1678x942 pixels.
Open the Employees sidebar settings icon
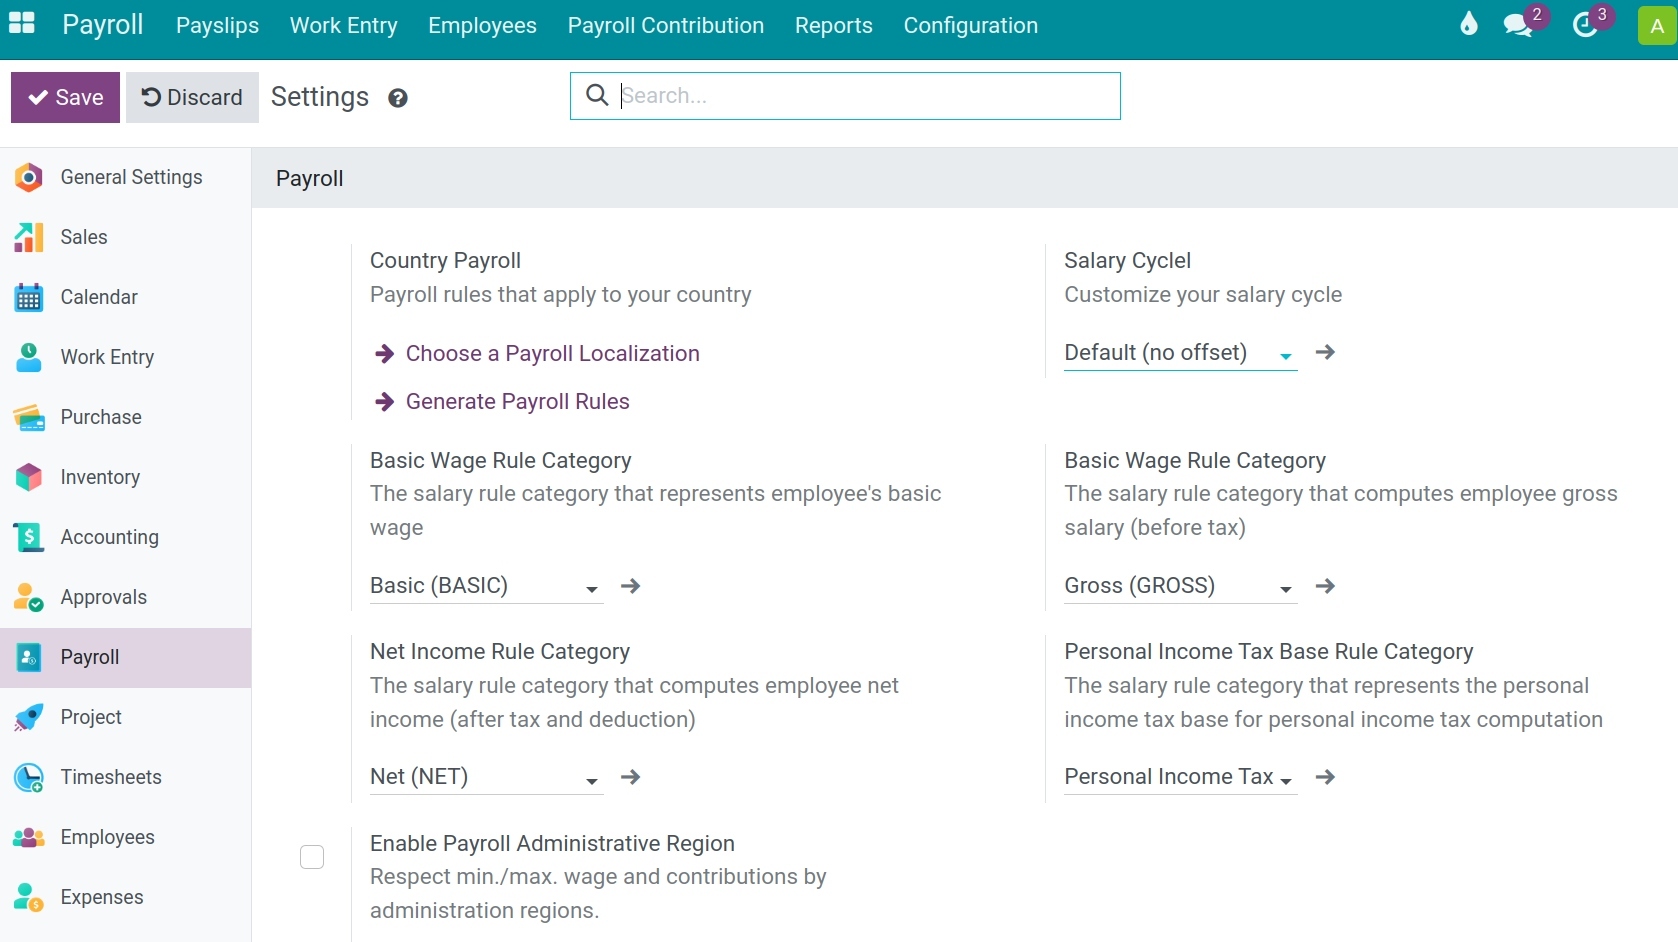coord(29,838)
